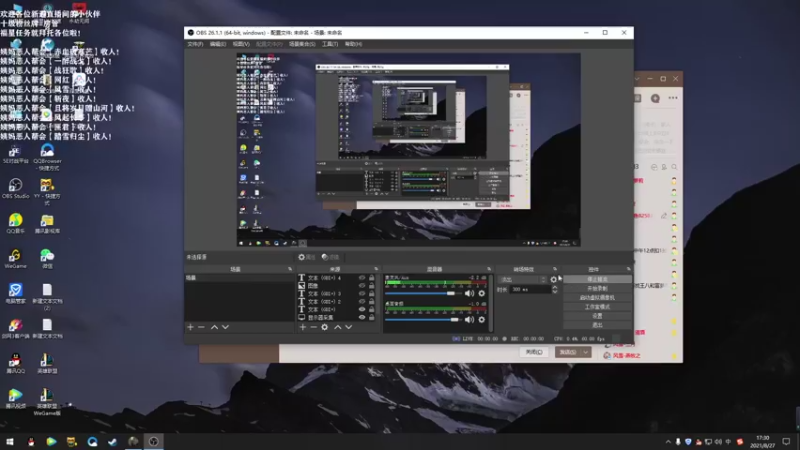The image size is (800, 450).
Task: Open source properties gear in Sources panel
Action: tap(324, 327)
